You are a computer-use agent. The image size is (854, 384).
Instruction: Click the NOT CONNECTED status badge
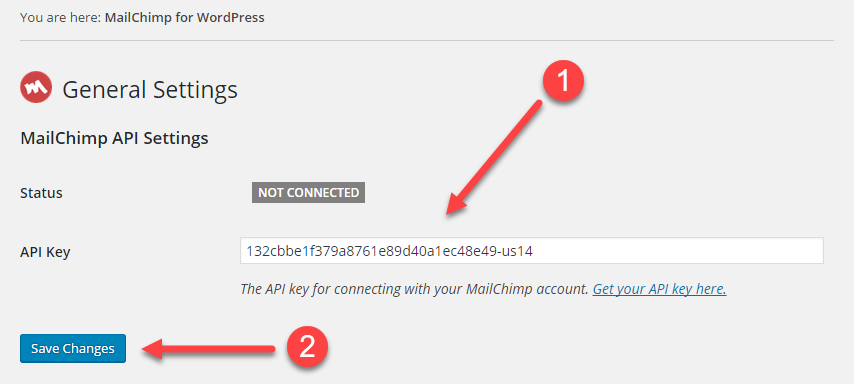click(x=308, y=193)
